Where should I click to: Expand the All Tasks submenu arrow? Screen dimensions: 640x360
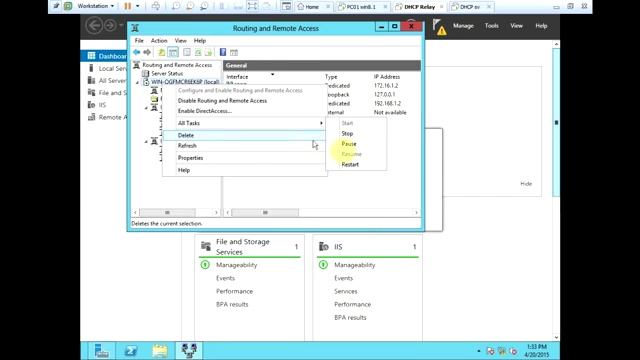[321, 123]
